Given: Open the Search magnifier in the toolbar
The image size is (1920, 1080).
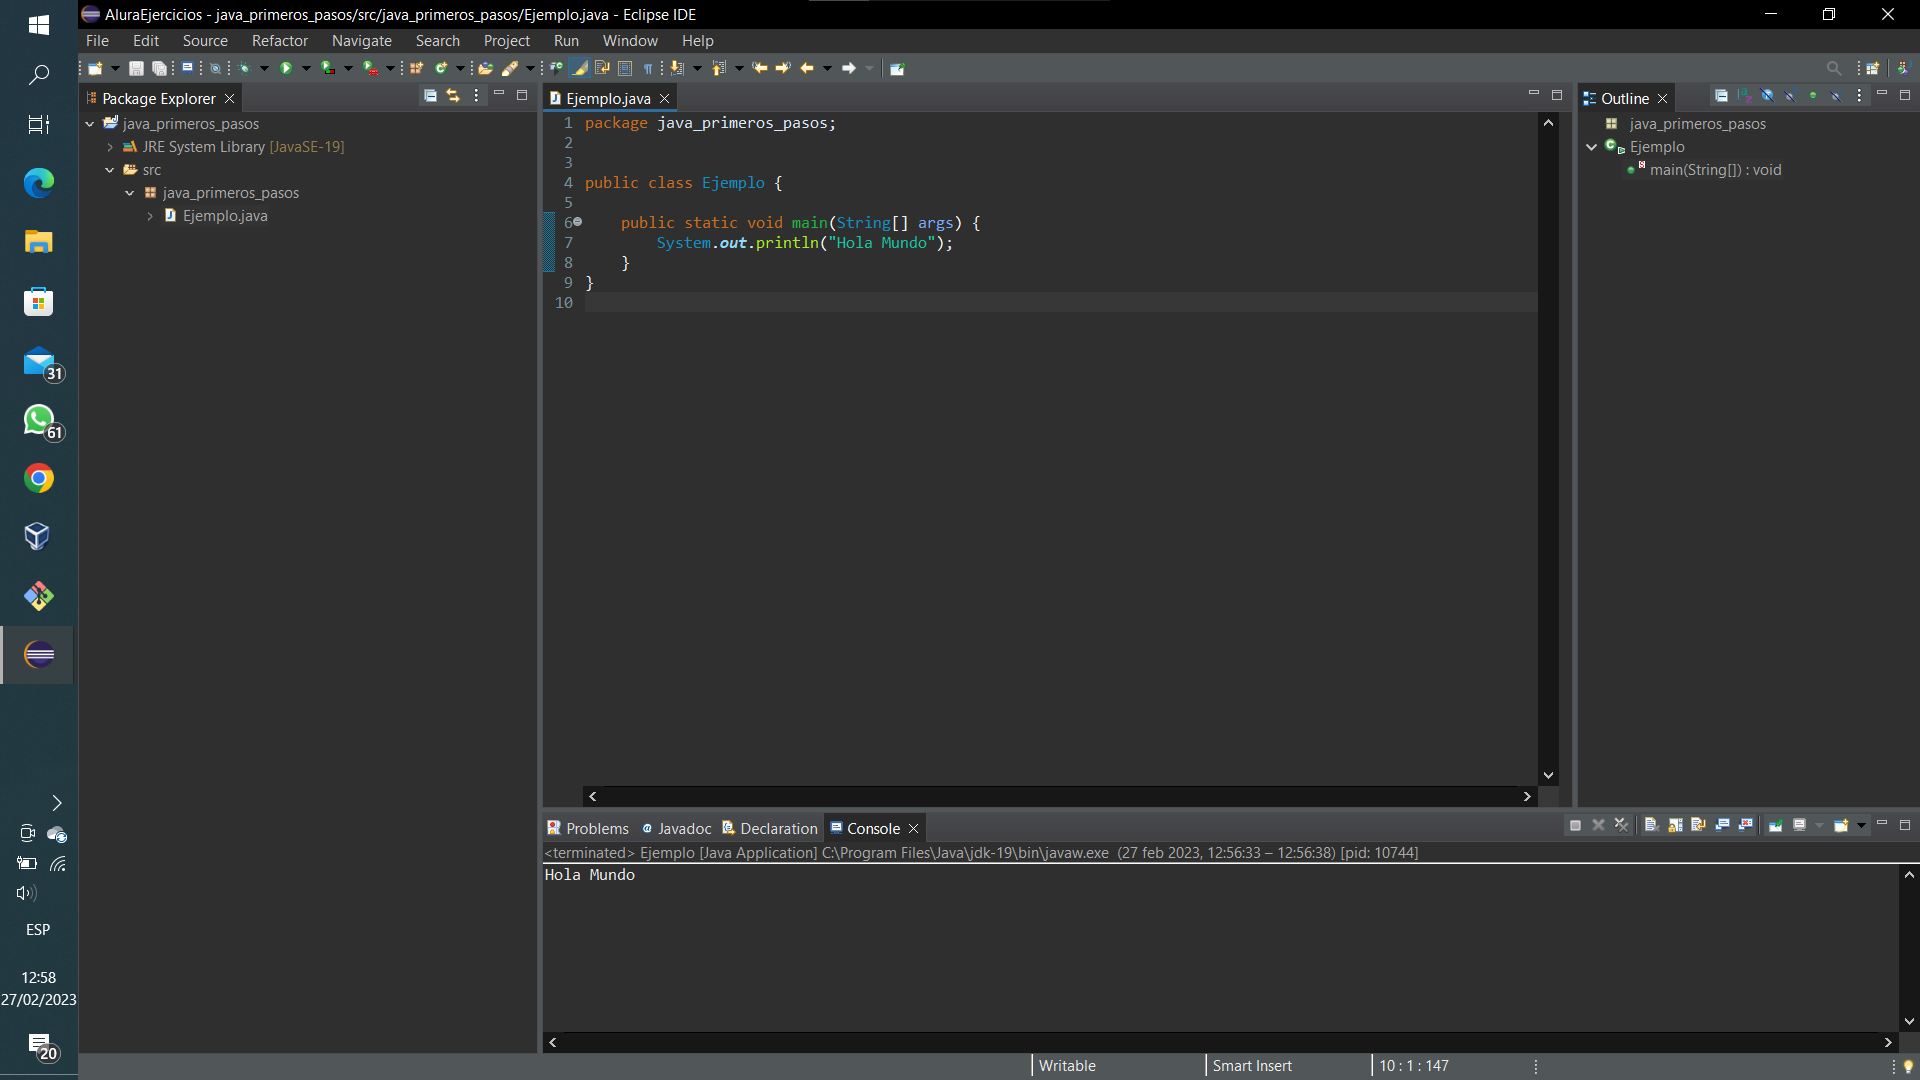Looking at the screenshot, I should pyautogui.click(x=1833, y=68).
